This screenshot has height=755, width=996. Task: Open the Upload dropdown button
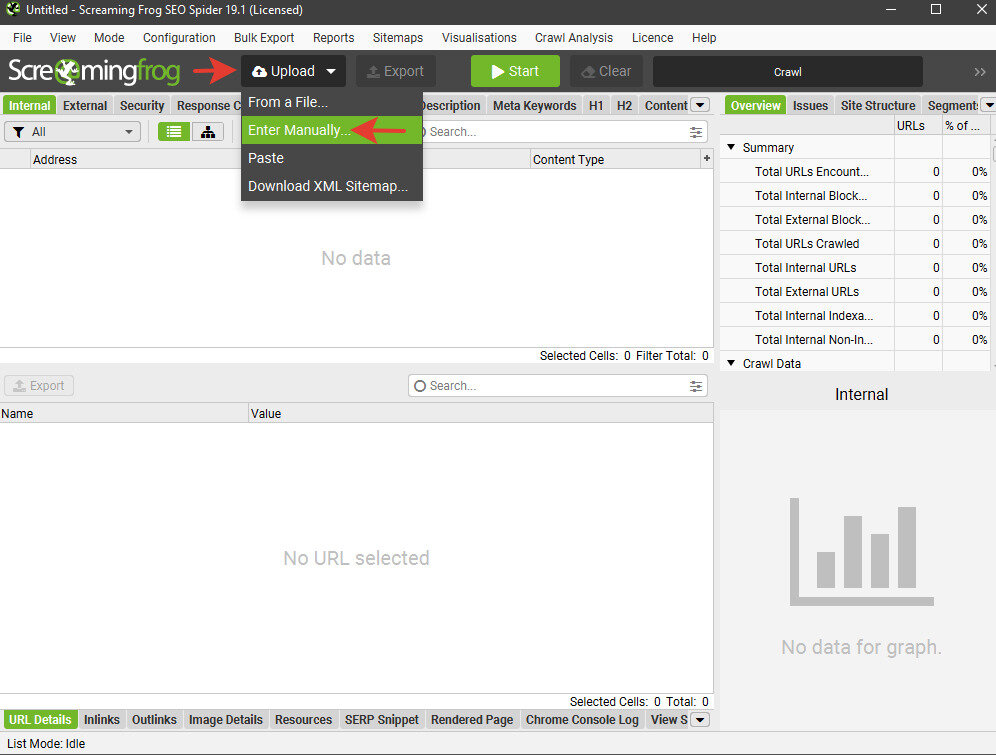point(293,71)
